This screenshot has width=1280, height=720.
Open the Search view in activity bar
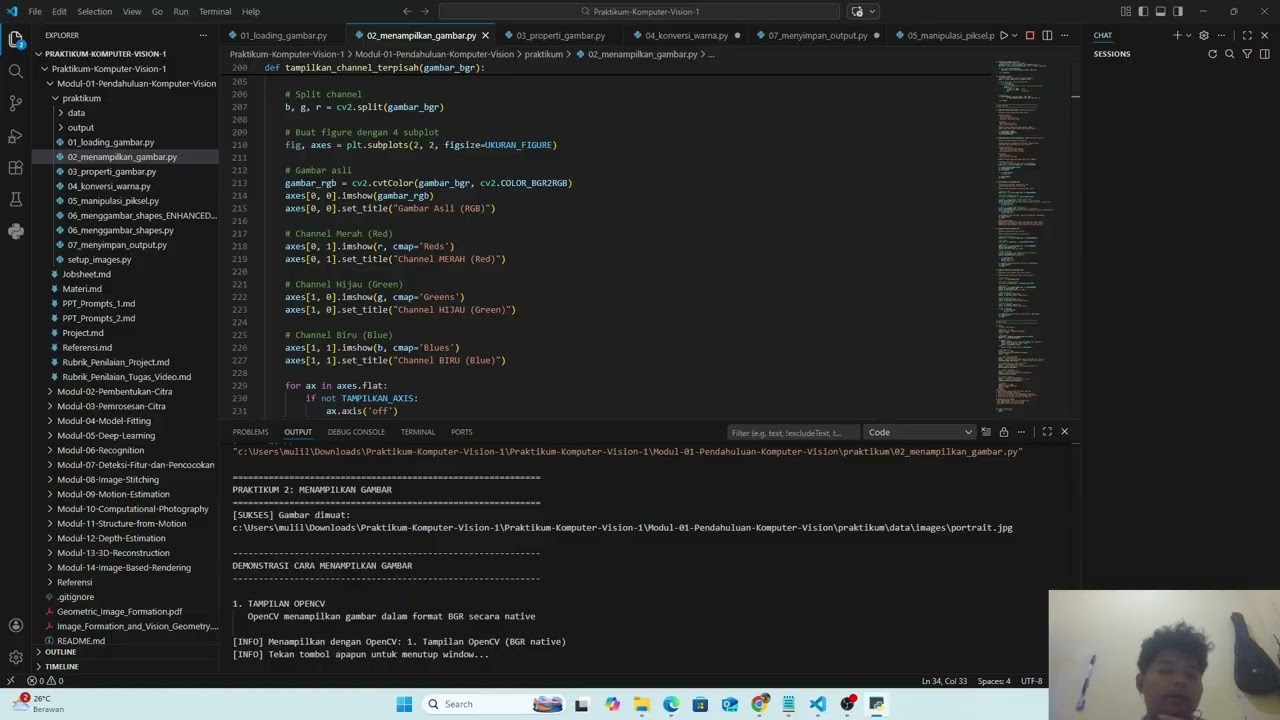[15, 71]
